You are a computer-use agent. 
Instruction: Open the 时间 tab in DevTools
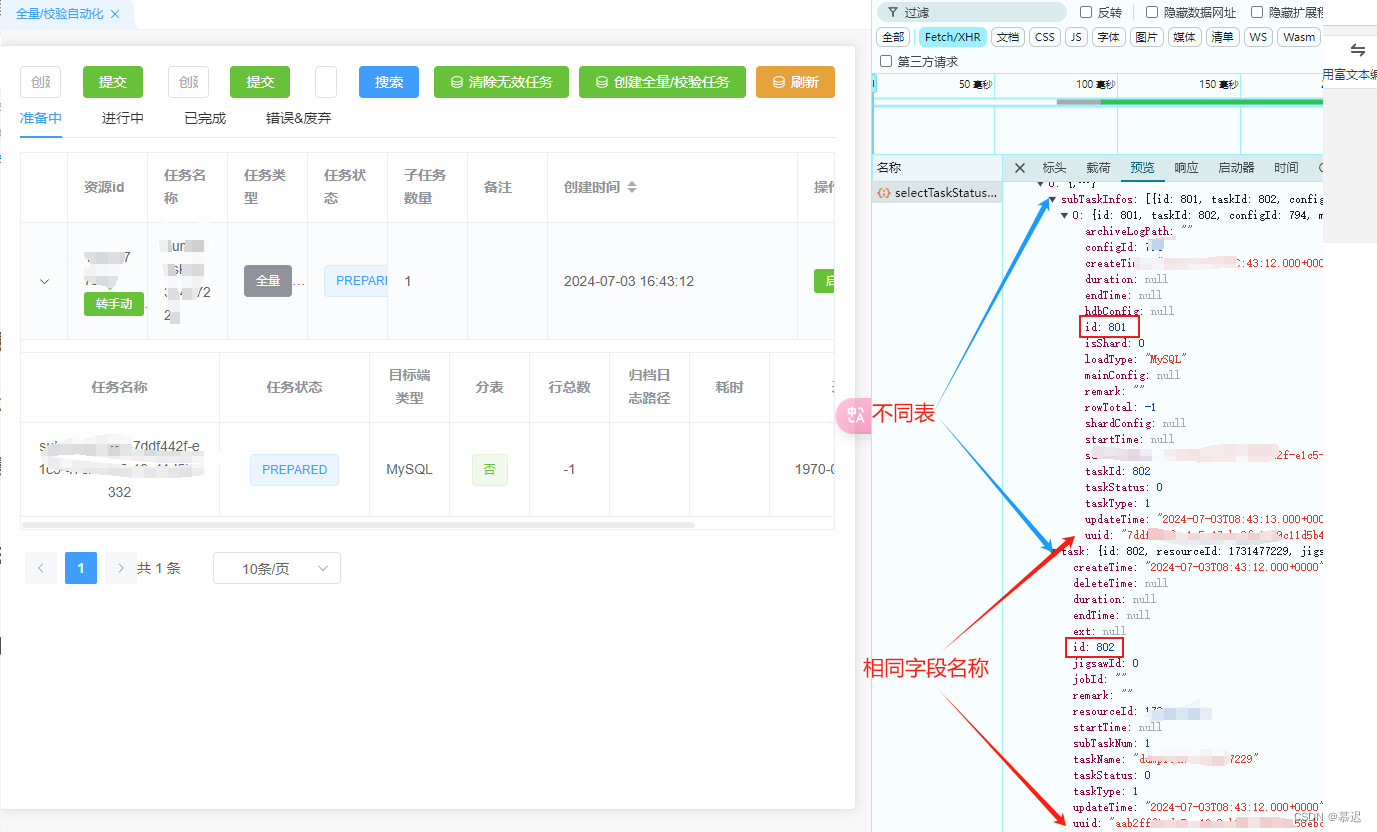tap(1286, 168)
